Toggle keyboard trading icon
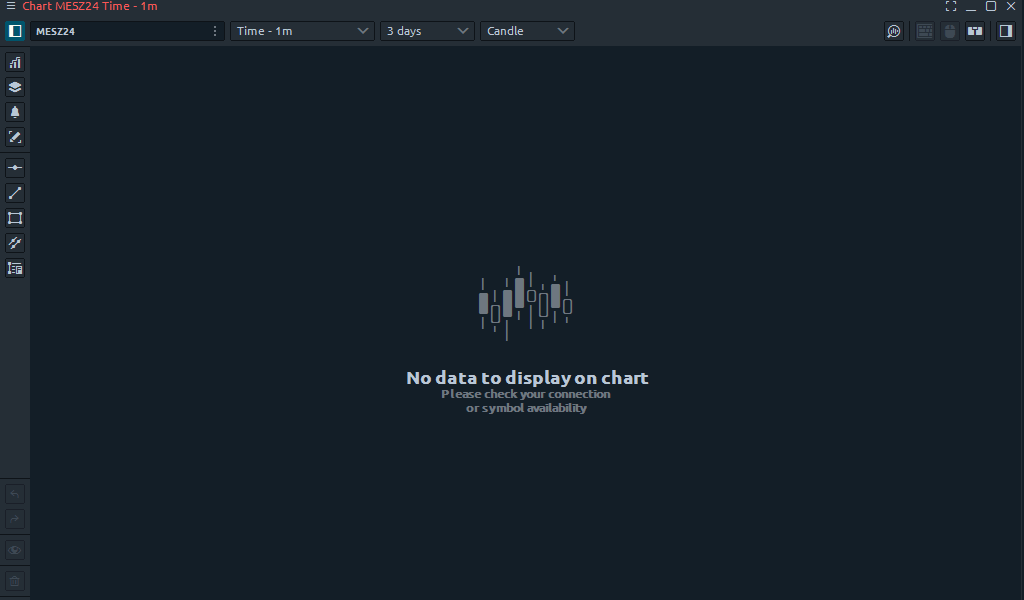The height and width of the screenshot is (600, 1024). point(925,31)
